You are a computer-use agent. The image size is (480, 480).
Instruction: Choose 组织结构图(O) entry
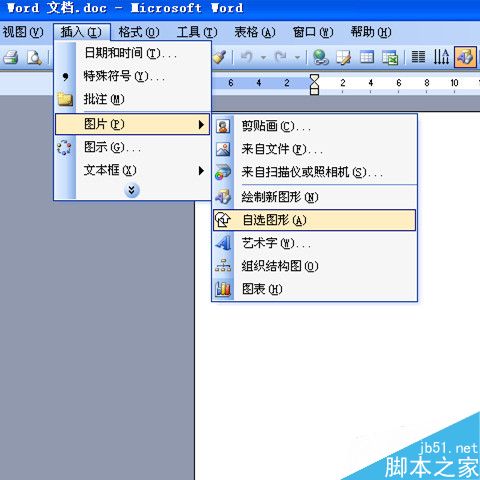[x=315, y=266]
